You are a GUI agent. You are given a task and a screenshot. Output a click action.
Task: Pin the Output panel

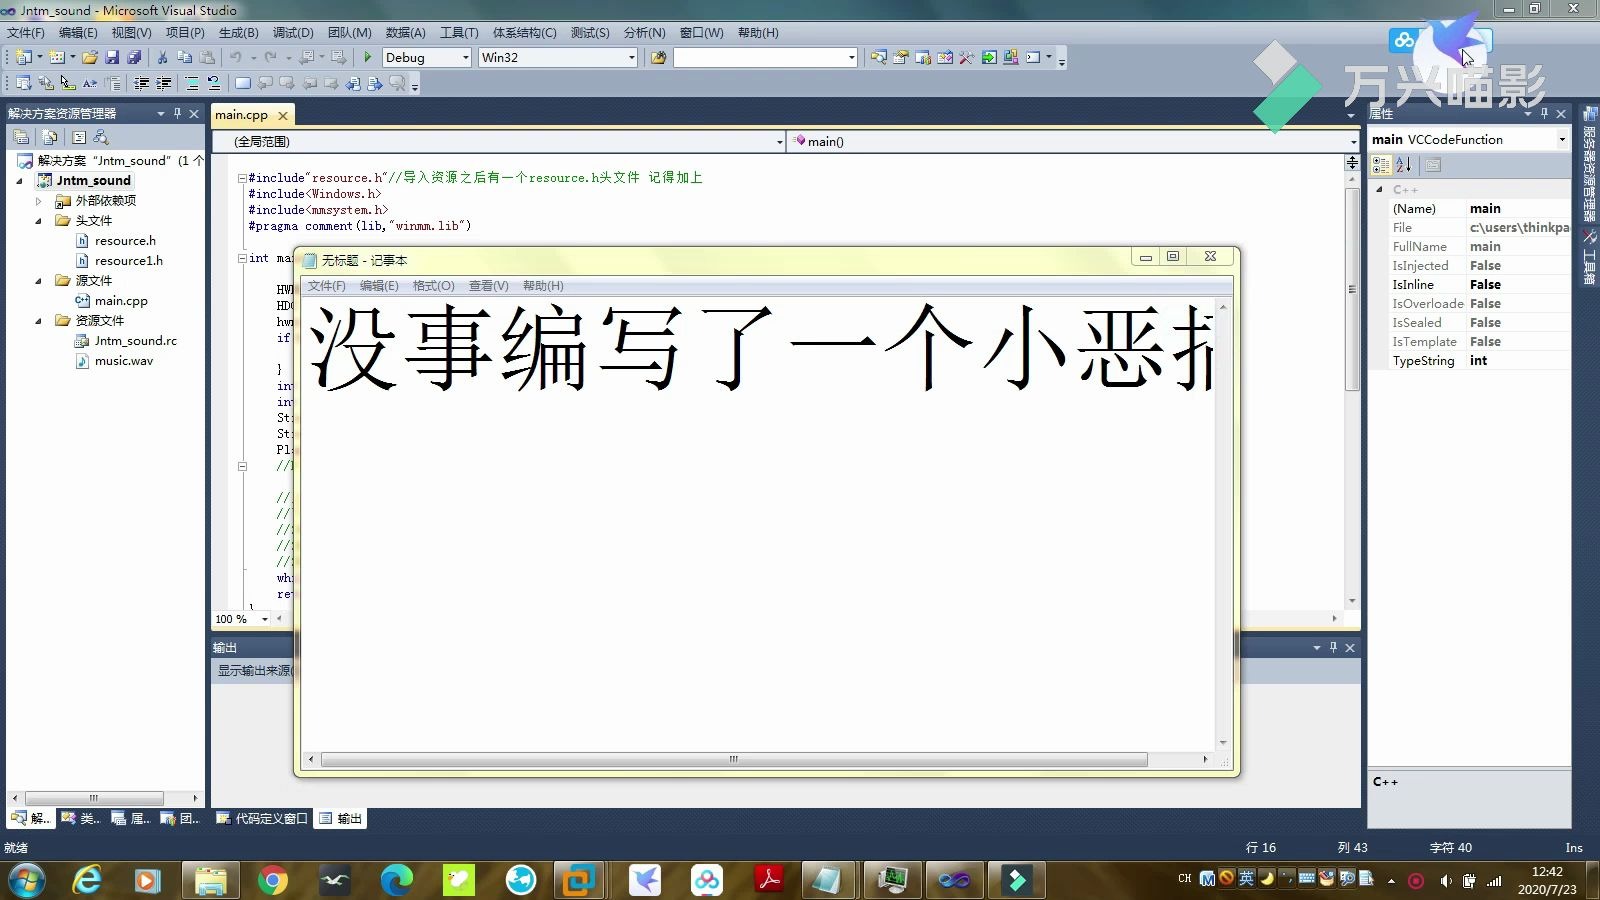(x=1333, y=647)
